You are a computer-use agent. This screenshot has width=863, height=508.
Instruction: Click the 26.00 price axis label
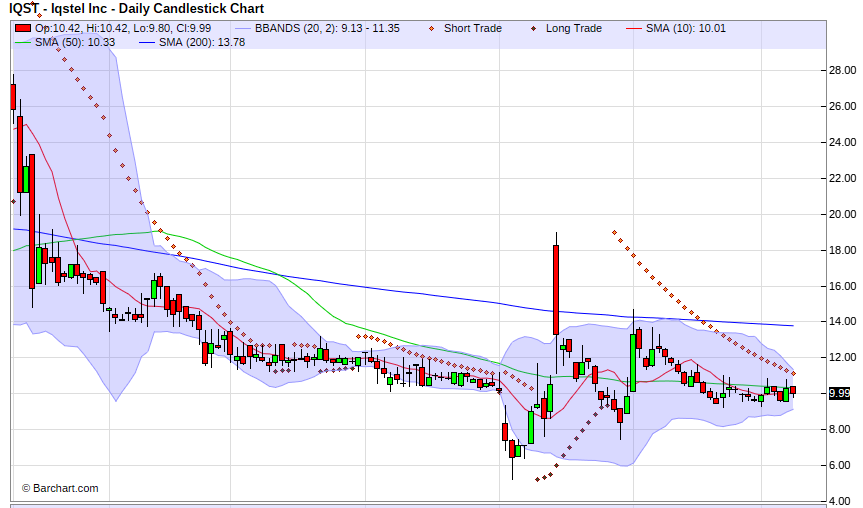click(x=843, y=106)
